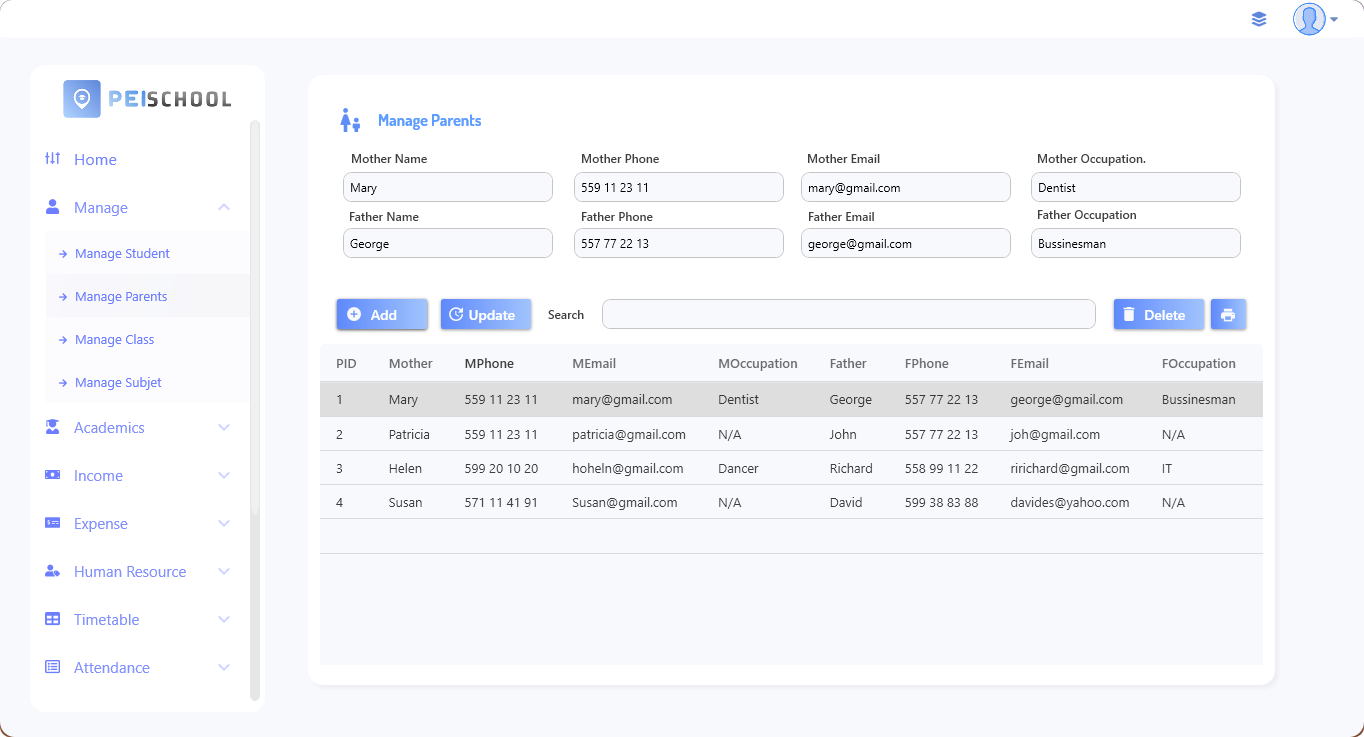Viewport: 1364px width, 737px height.
Task: Click the Search input field
Action: tap(848, 314)
